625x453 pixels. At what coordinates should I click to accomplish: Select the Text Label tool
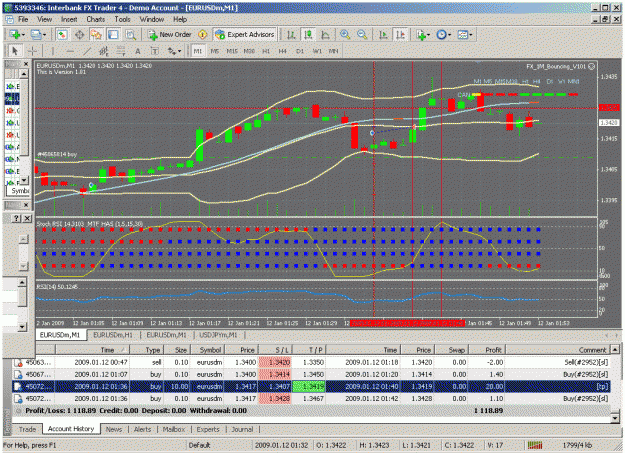click(x=154, y=51)
